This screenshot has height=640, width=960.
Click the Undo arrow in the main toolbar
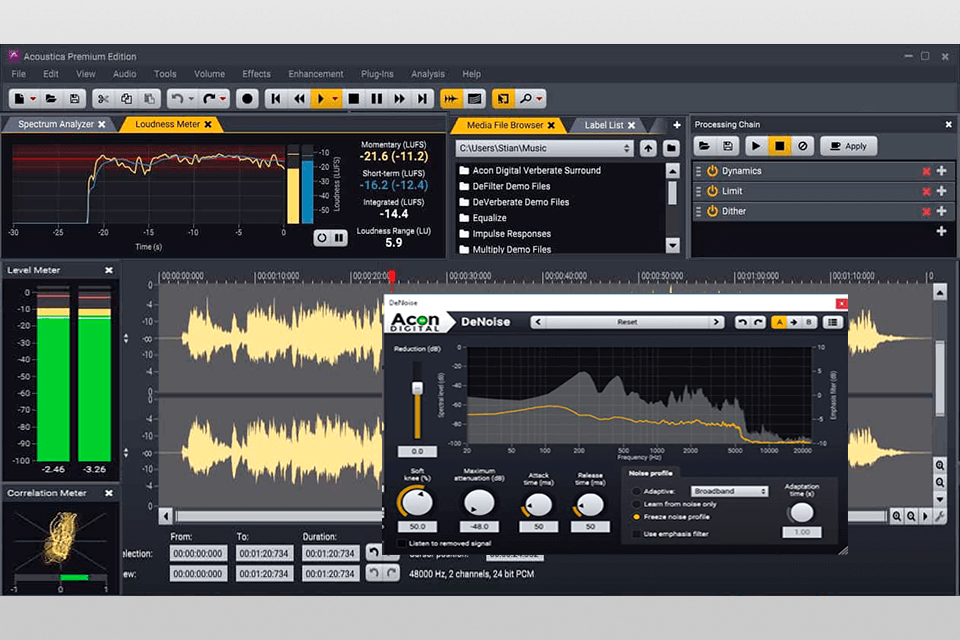pos(178,99)
